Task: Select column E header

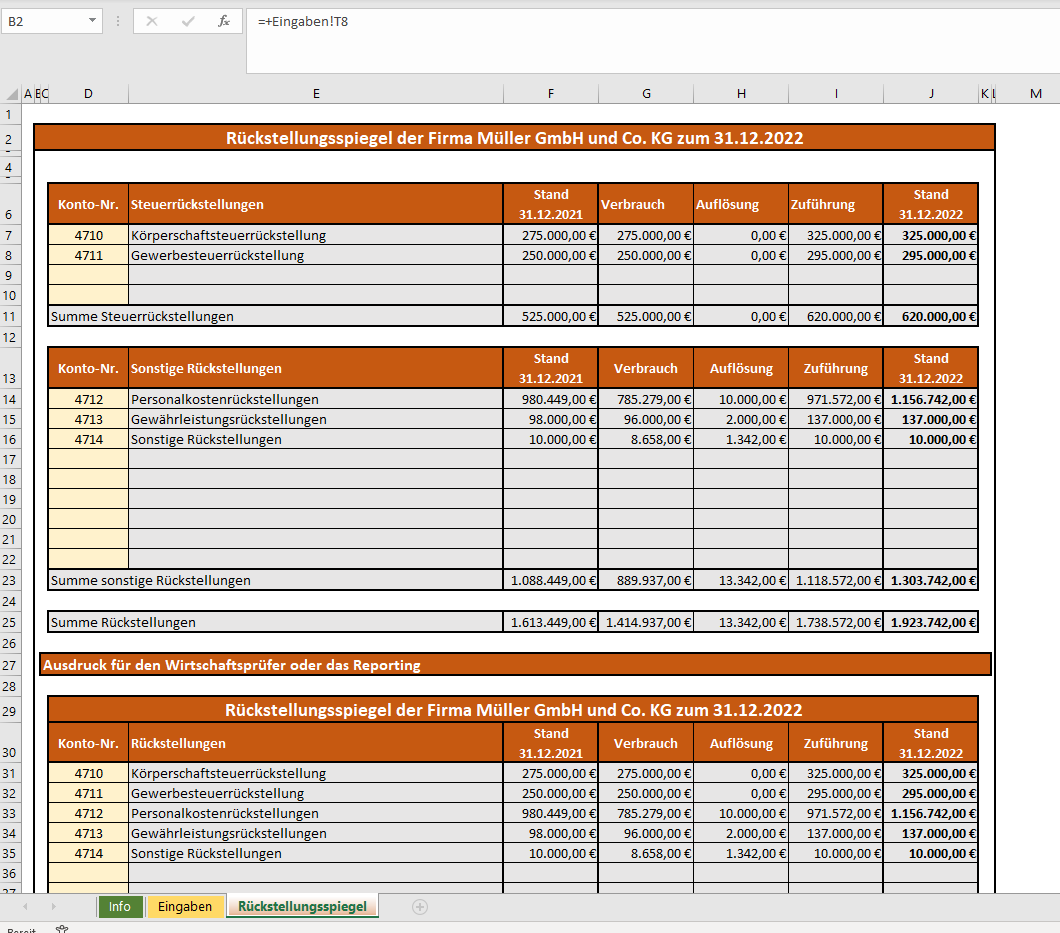Action: point(316,94)
